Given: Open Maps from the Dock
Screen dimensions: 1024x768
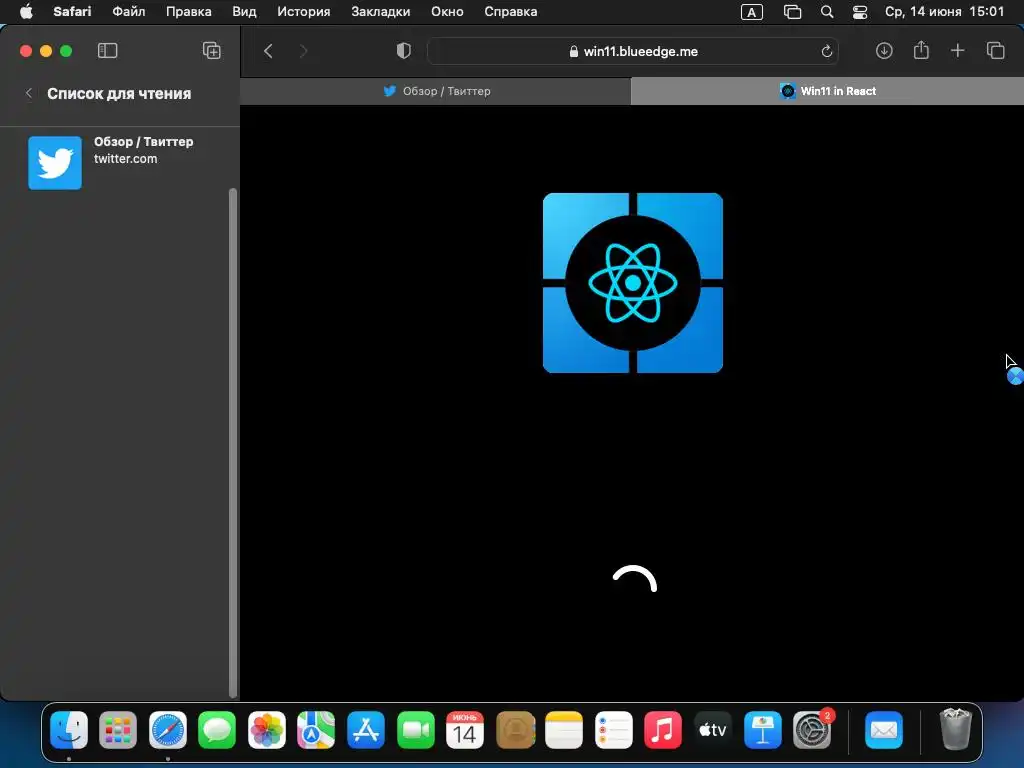Looking at the screenshot, I should [x=316, y=730].
